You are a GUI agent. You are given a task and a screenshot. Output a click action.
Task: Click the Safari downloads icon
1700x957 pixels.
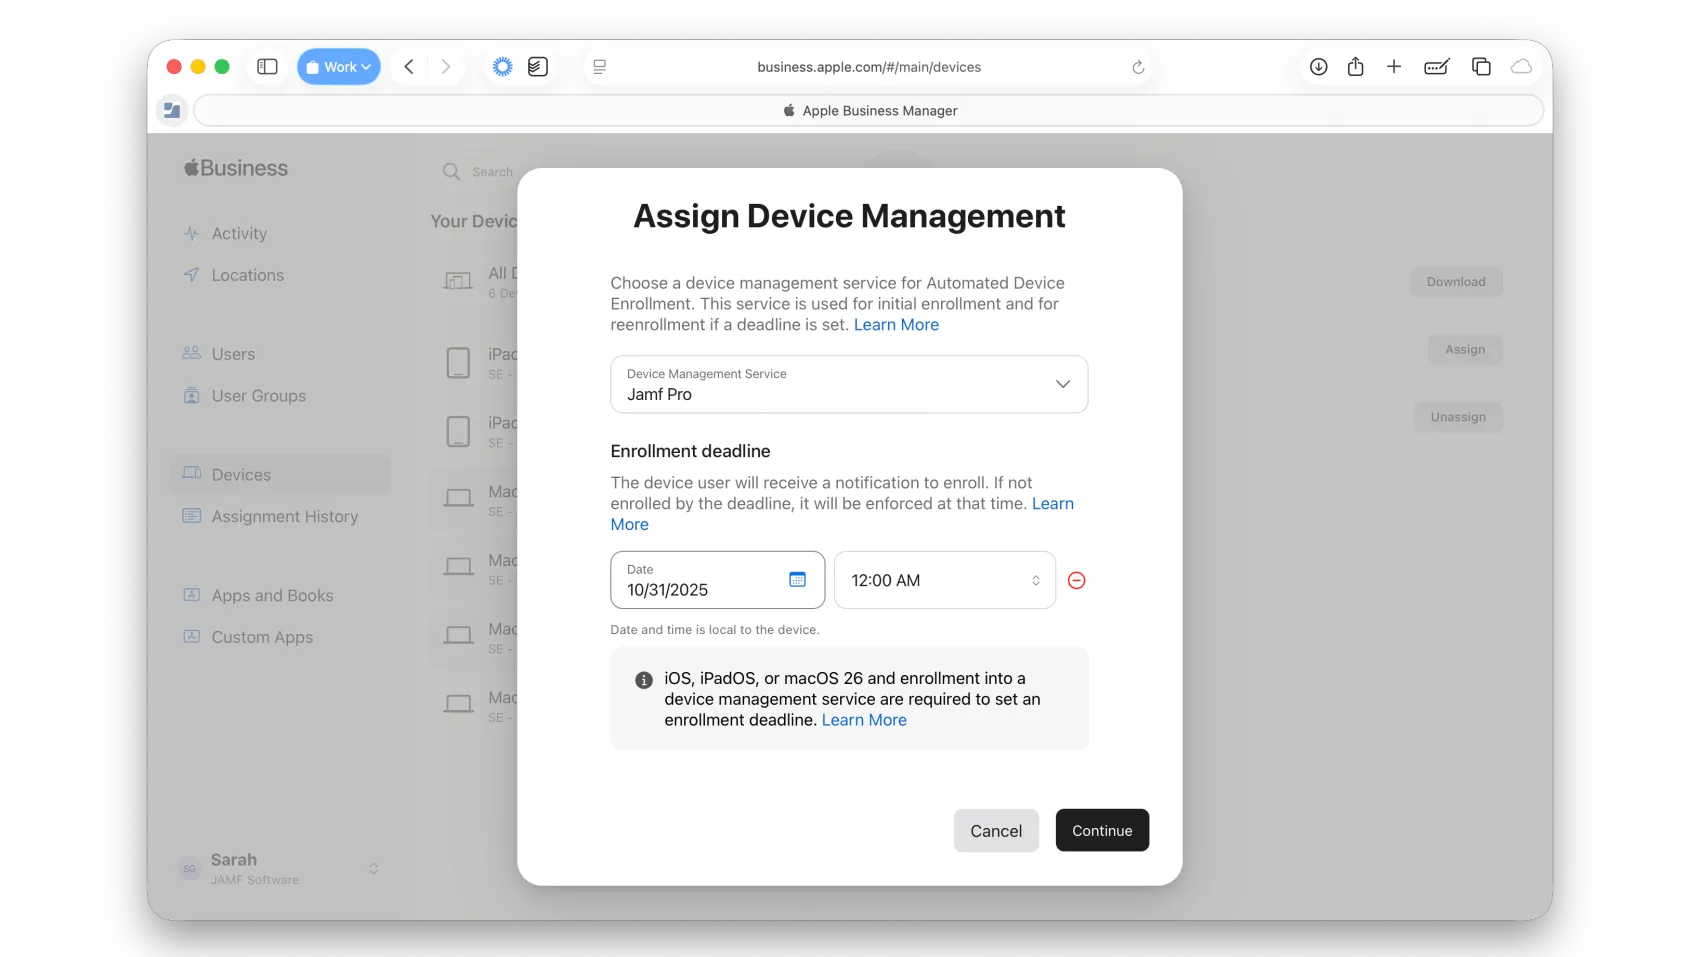[1318, 67]
